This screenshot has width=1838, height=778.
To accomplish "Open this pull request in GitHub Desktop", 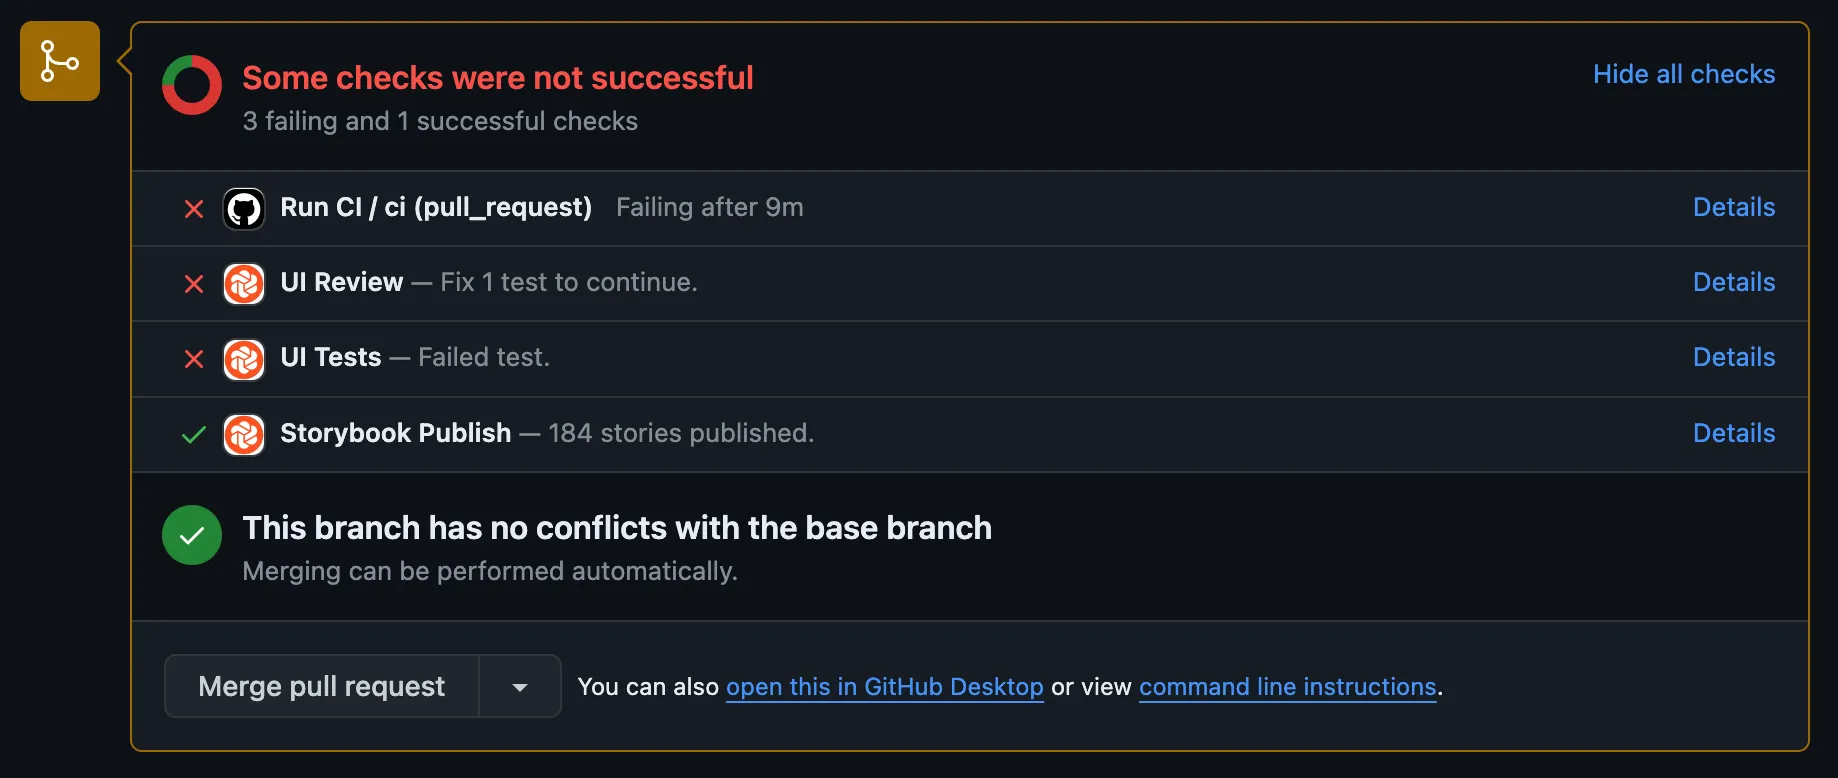I will pos(884,687).
